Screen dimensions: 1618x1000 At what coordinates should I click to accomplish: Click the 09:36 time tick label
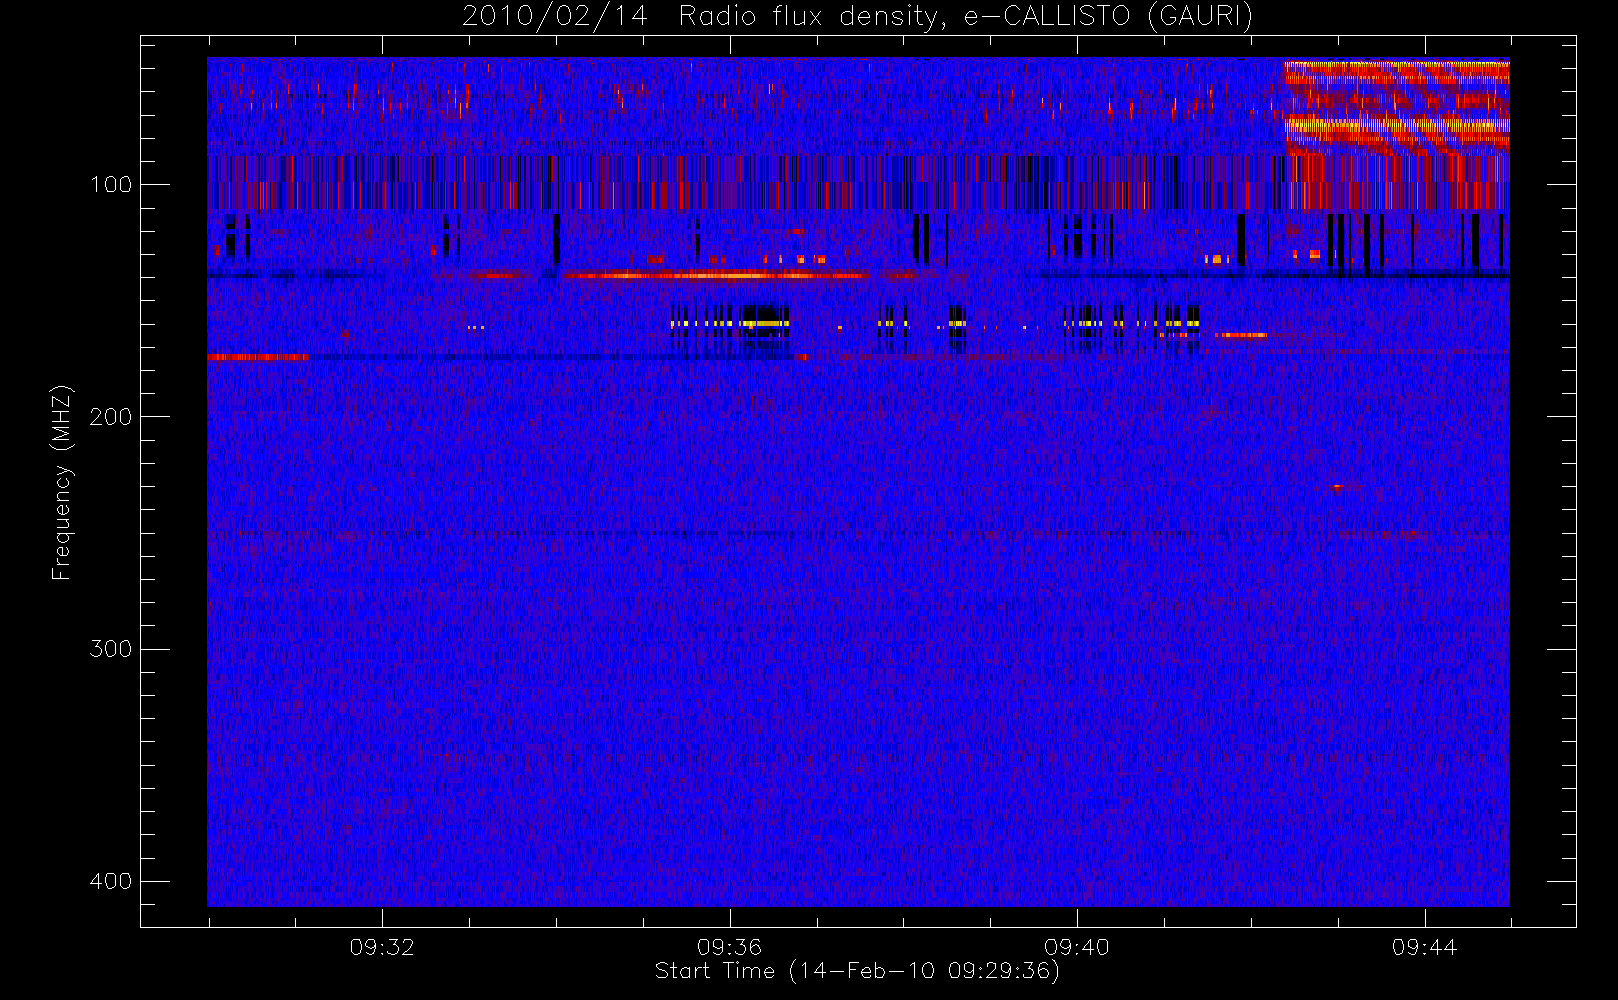point(729,947)
